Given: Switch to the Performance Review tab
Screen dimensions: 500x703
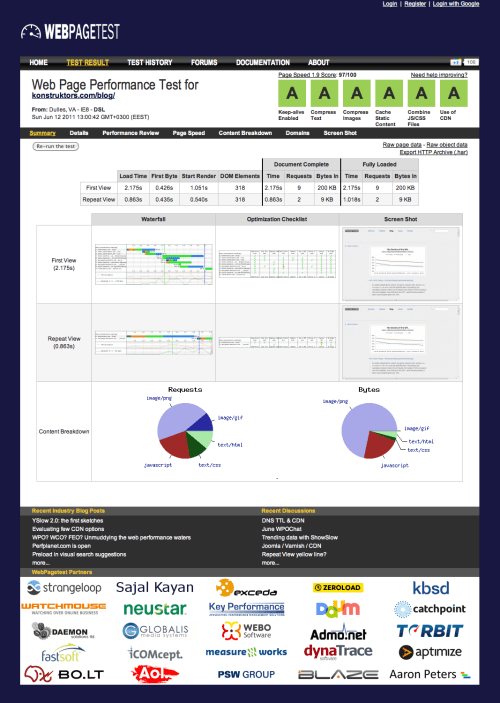Looking at the screenshot, I should point(130,133).
